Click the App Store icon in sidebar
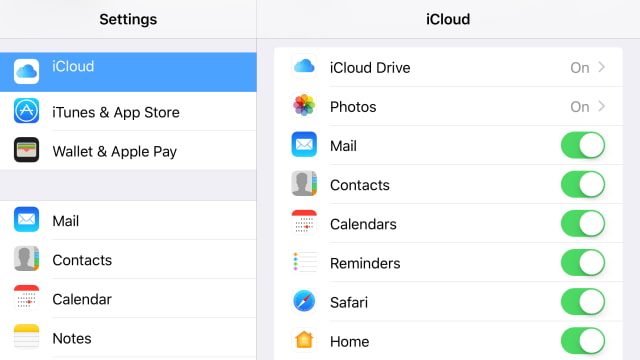 (x=27, y=111)
